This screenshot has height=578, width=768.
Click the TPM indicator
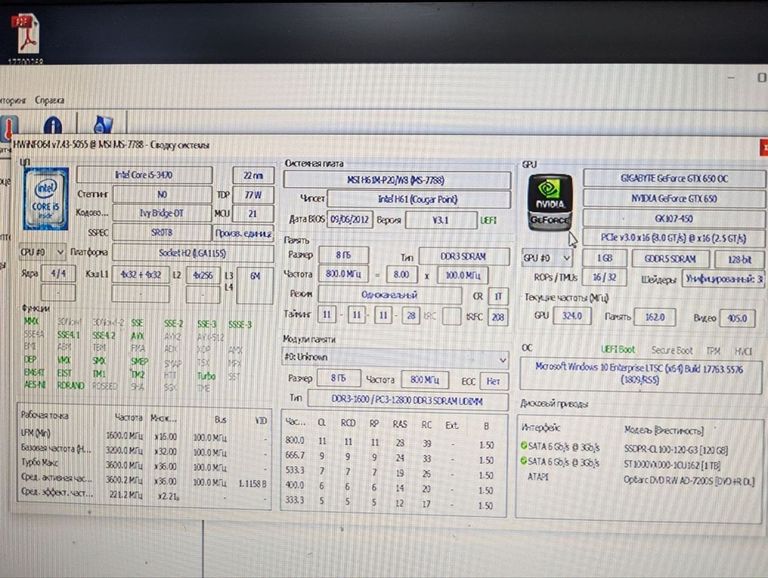(713, 351)
